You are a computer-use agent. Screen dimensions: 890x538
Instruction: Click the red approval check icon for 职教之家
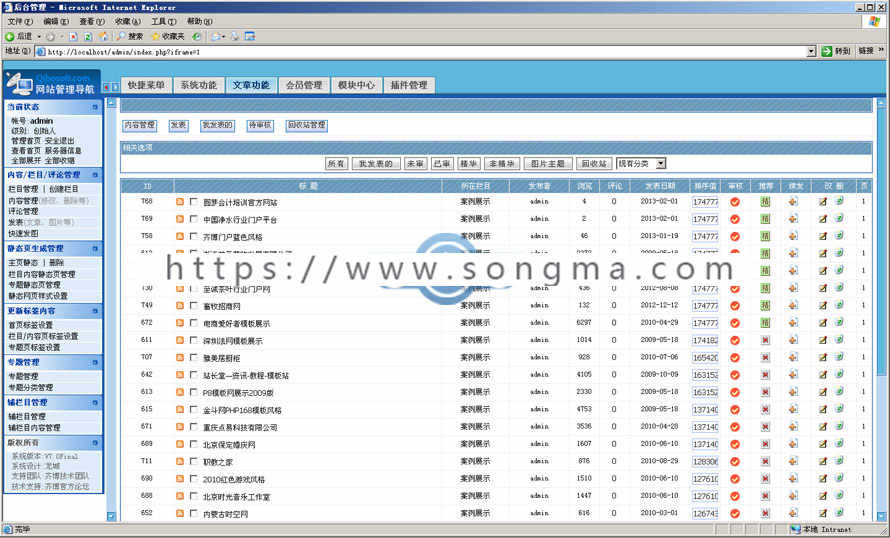(x=734, y=461)
